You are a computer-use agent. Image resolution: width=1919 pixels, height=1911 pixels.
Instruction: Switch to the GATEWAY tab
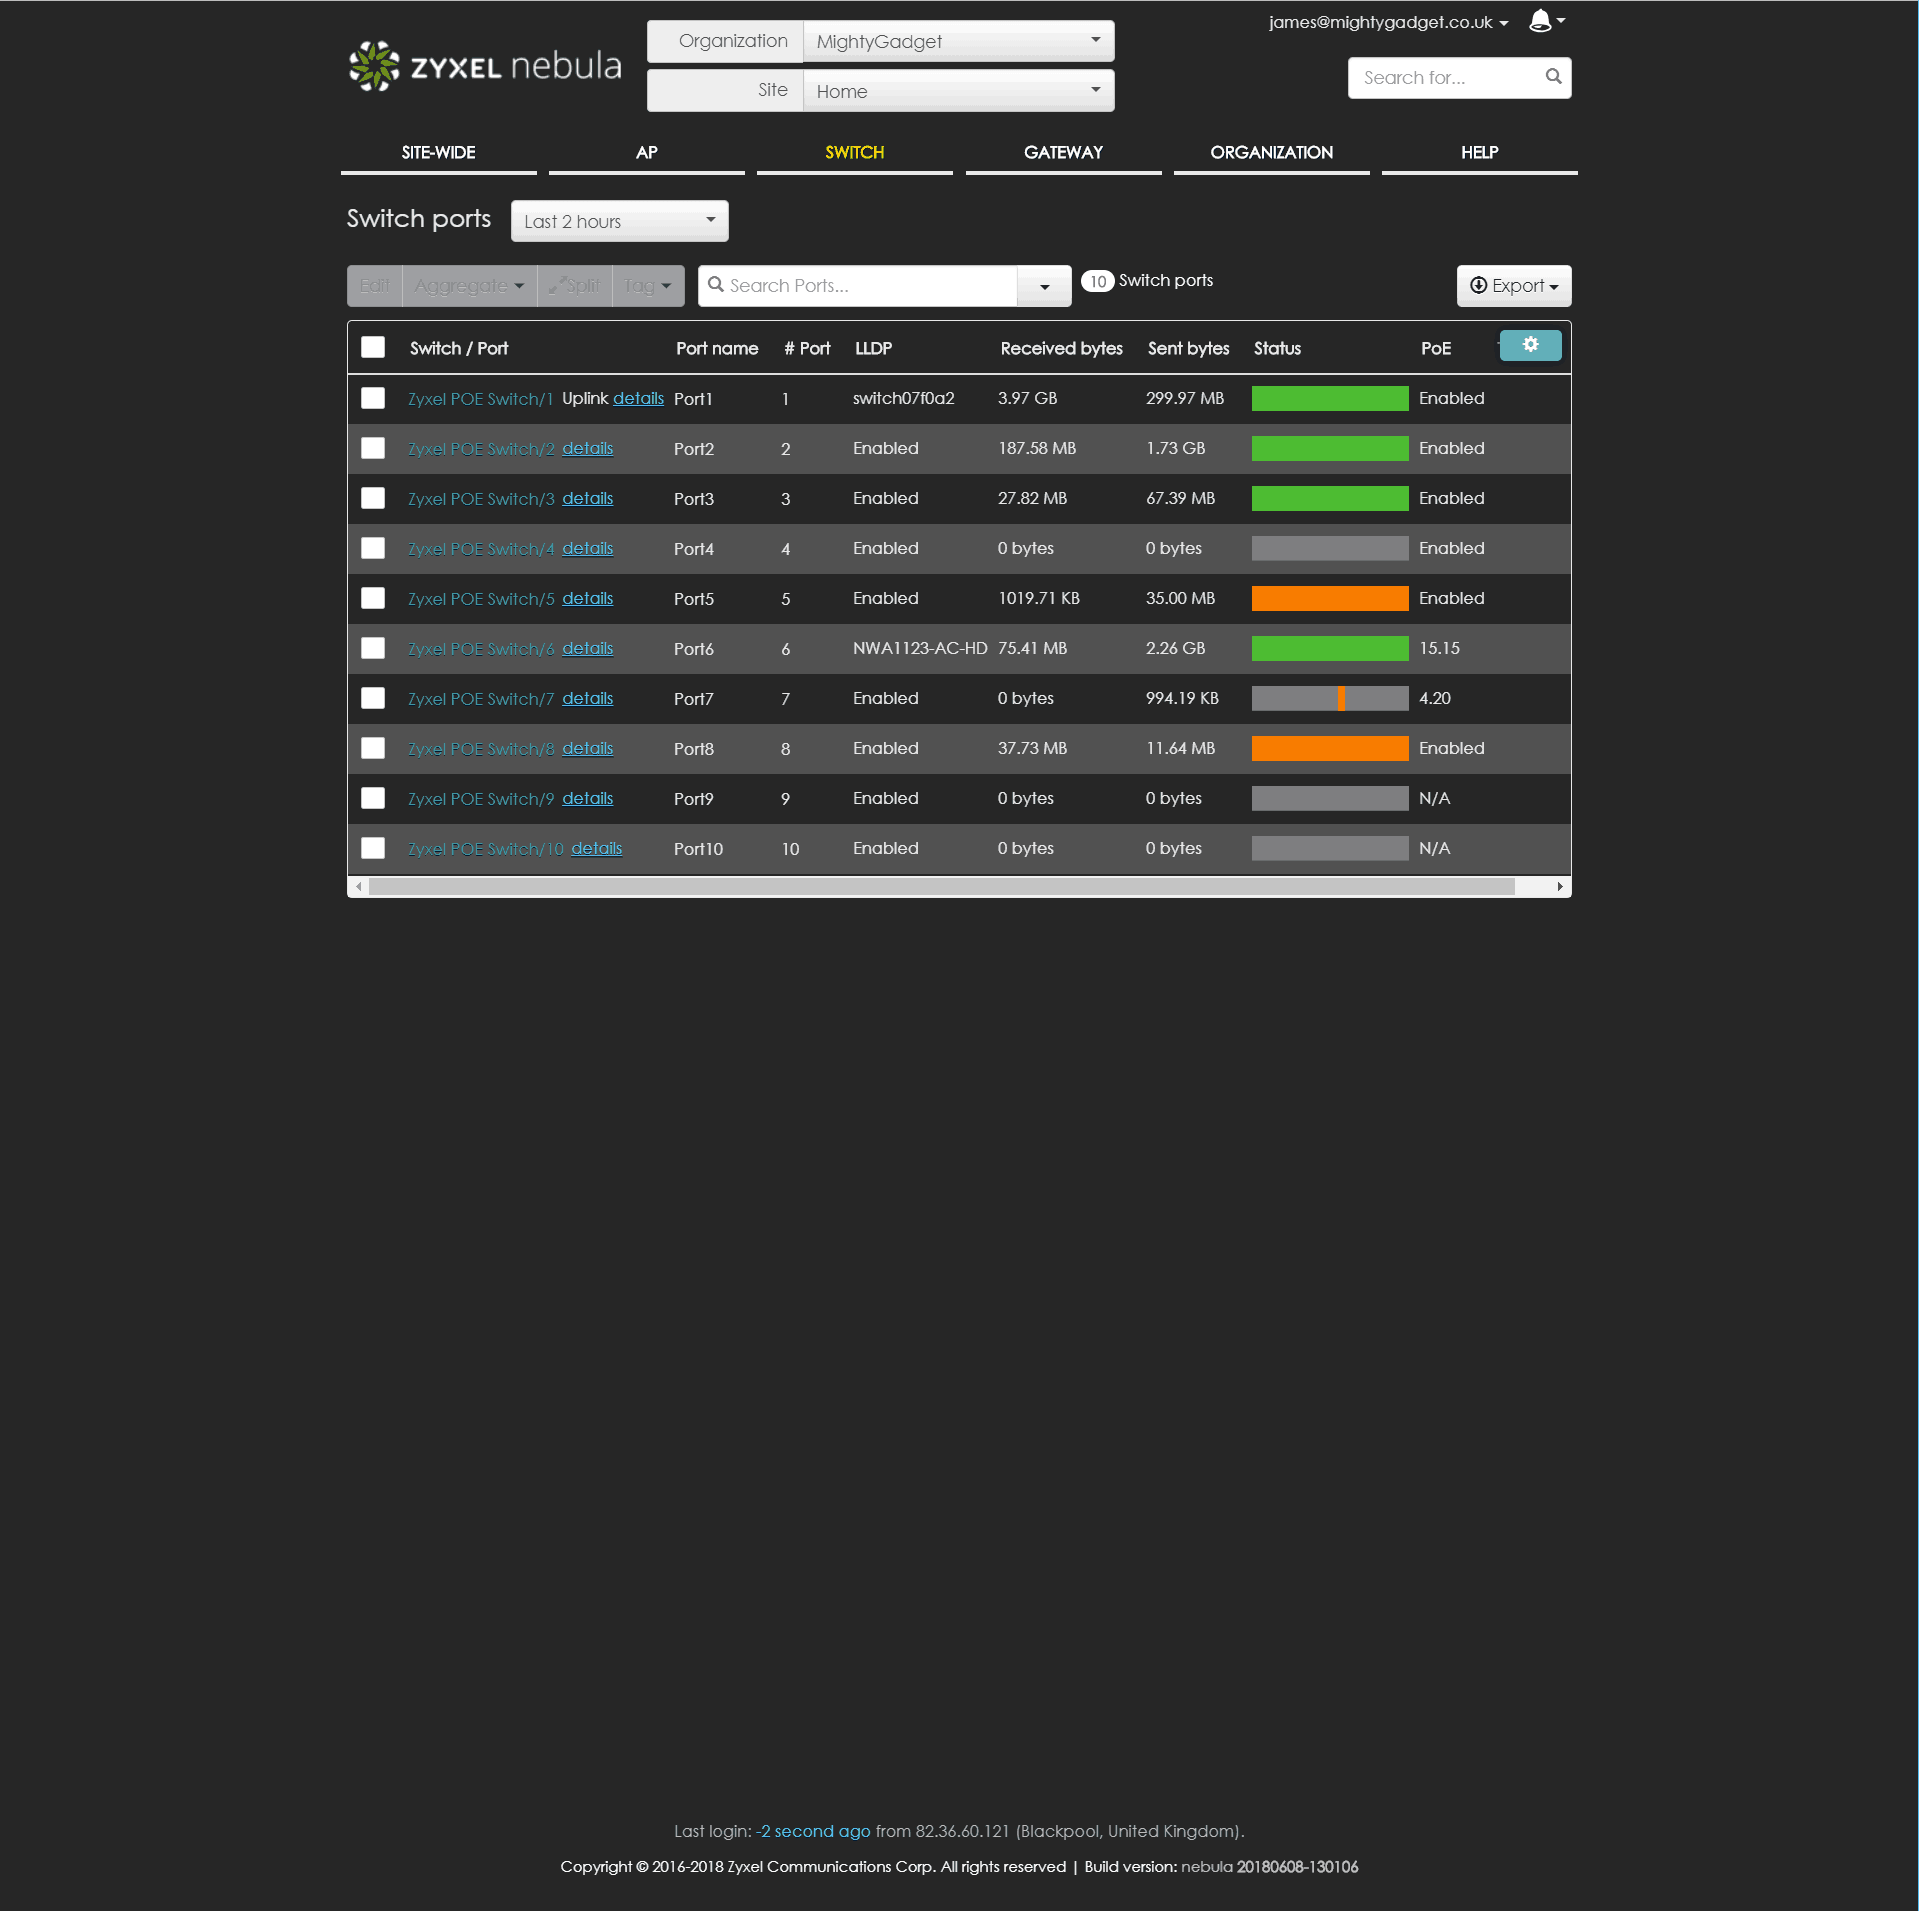(x=1063, y=153)
